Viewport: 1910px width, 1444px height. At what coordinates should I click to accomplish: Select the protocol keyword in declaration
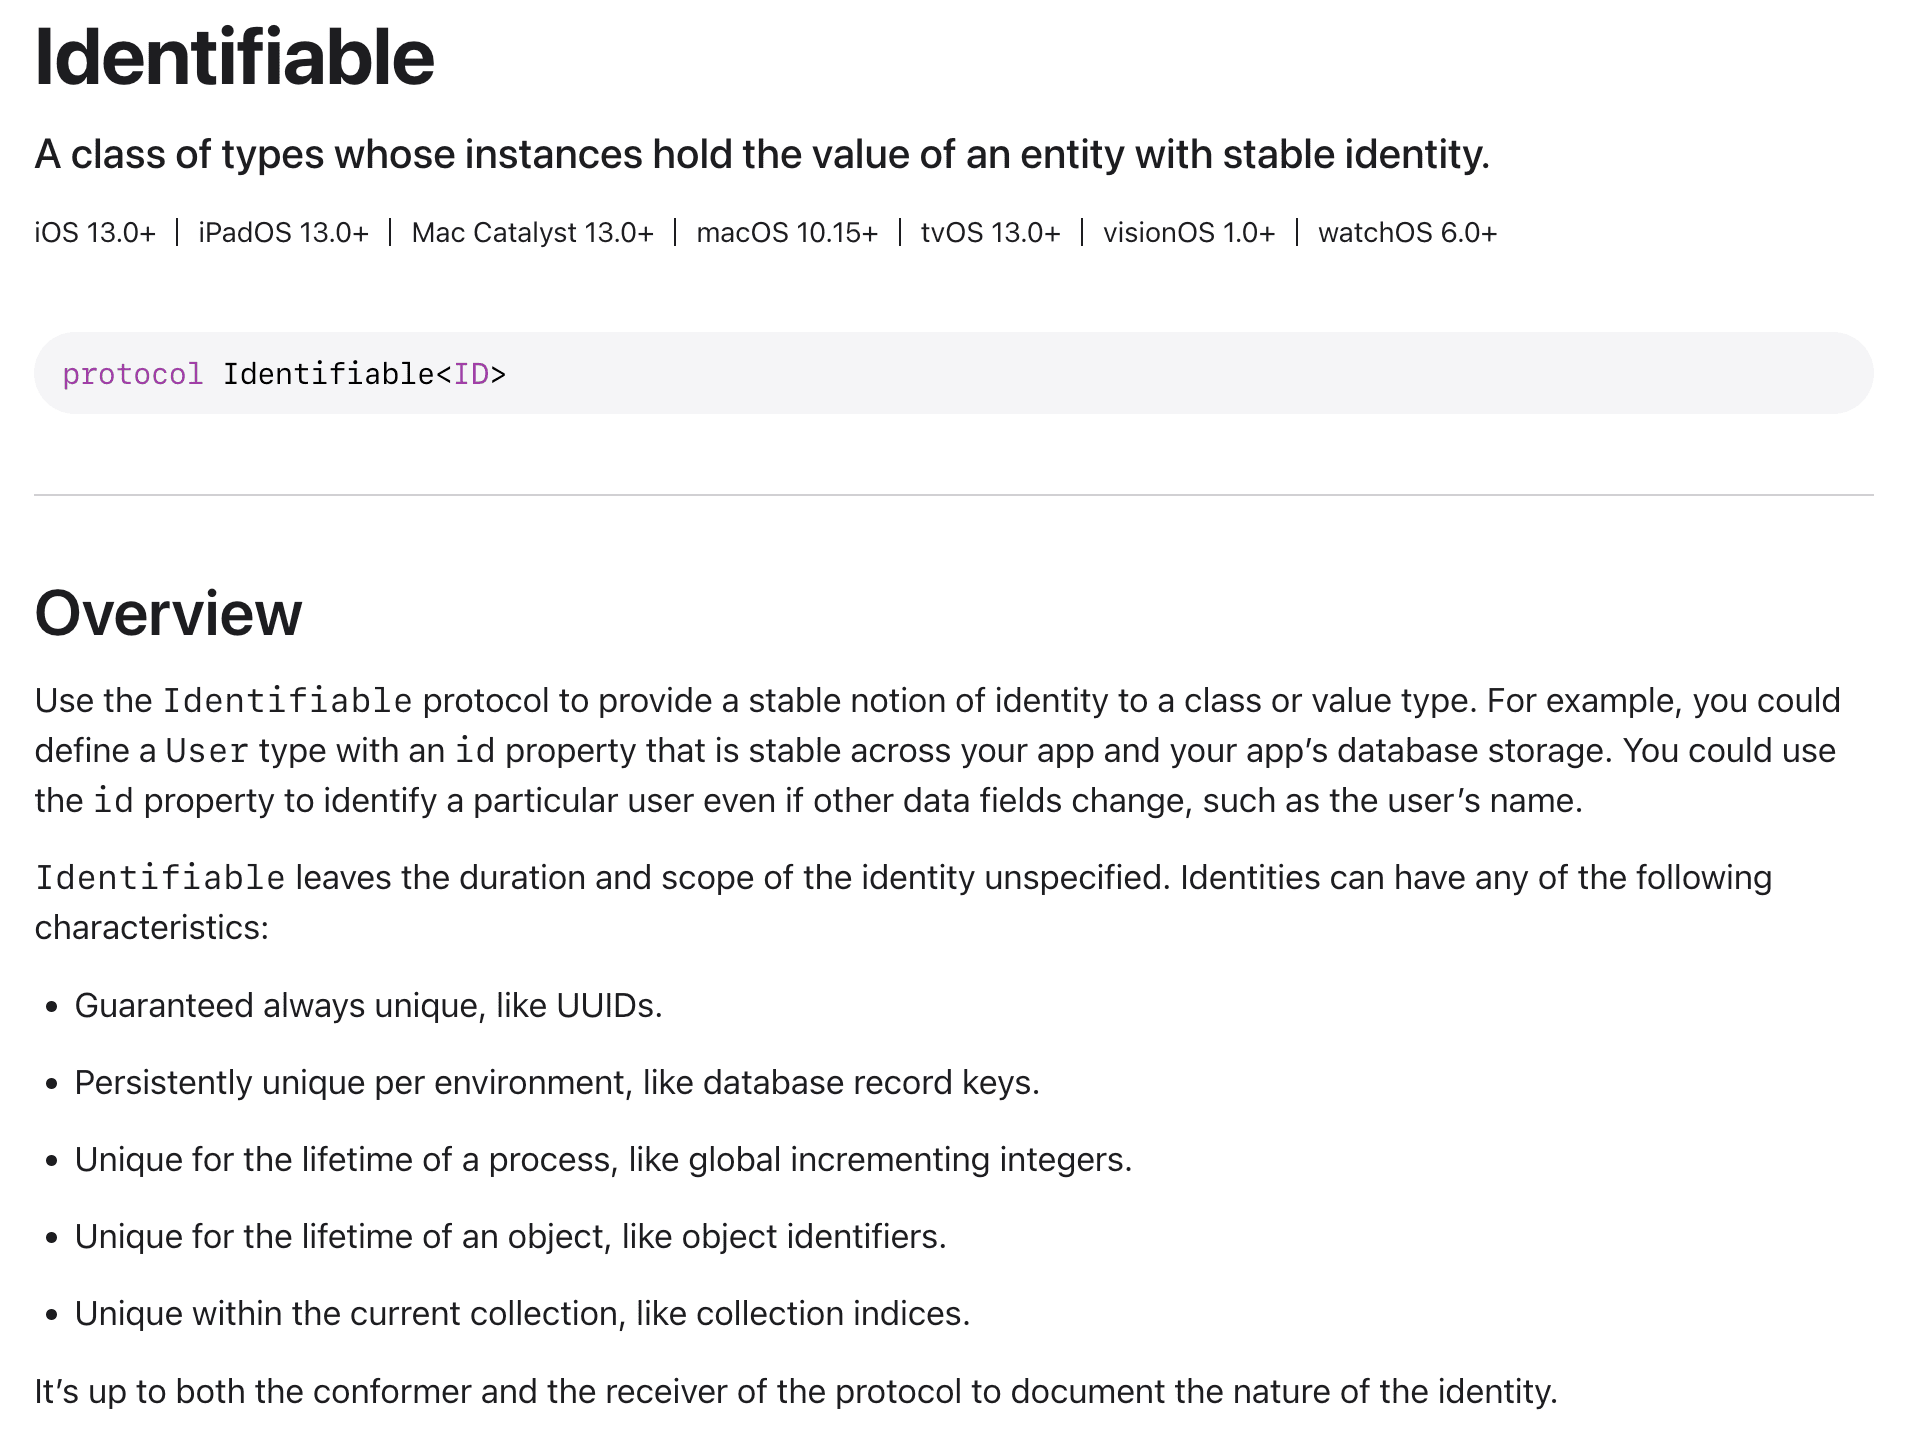pyautogui.click(x=133, y=374)
